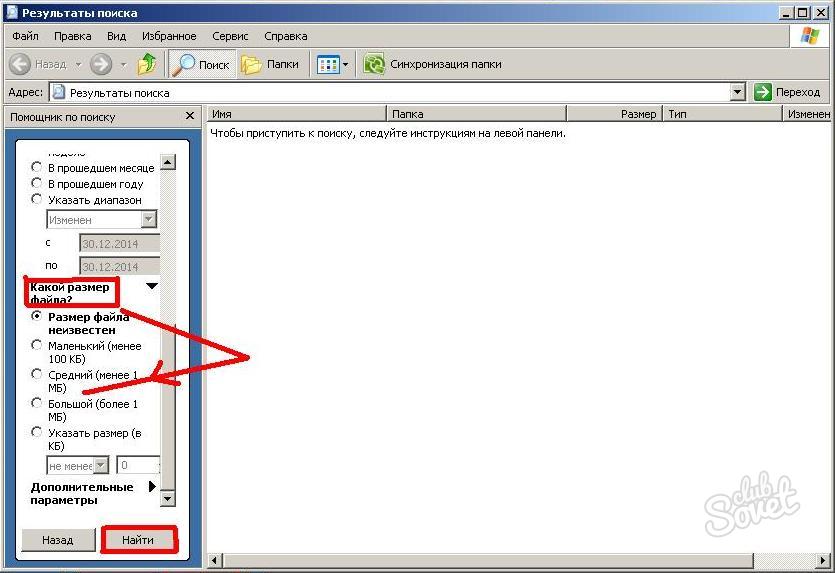This screenshot has width=835, height=573.
Task: Open the Сервис menu
Action: click(229, 36)
